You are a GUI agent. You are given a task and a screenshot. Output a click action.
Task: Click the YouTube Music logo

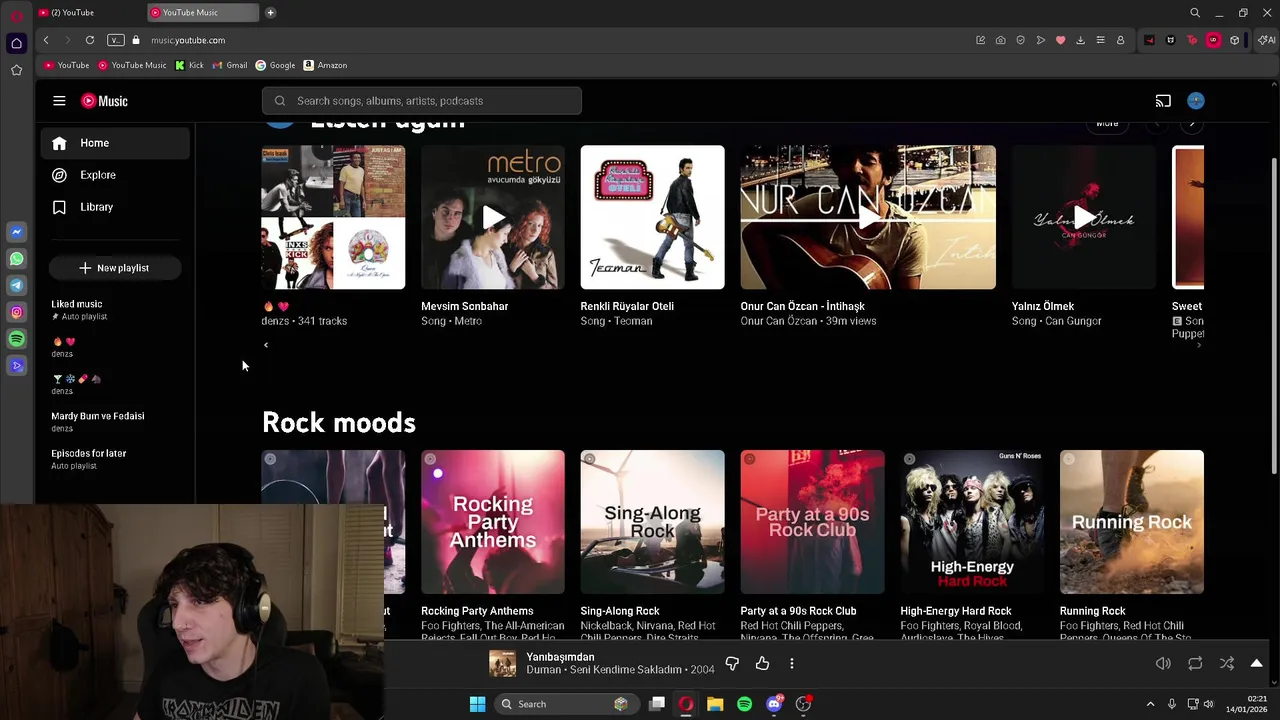[x=104, y=101]
